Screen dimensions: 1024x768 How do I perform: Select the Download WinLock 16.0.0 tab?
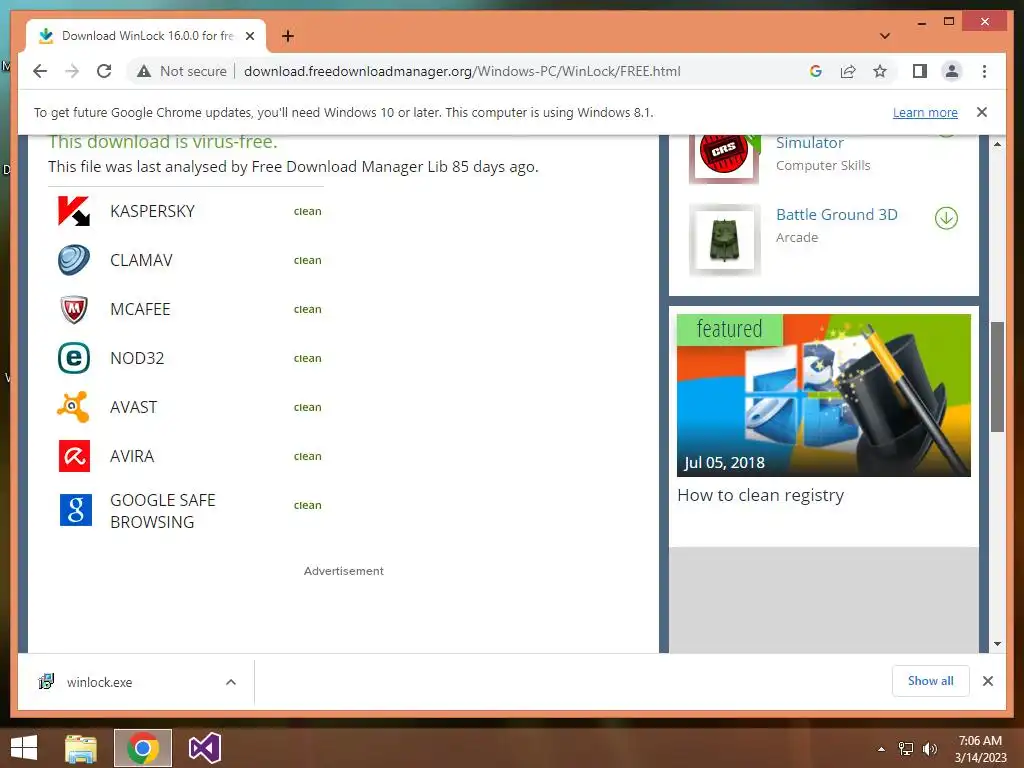[146, 36]
